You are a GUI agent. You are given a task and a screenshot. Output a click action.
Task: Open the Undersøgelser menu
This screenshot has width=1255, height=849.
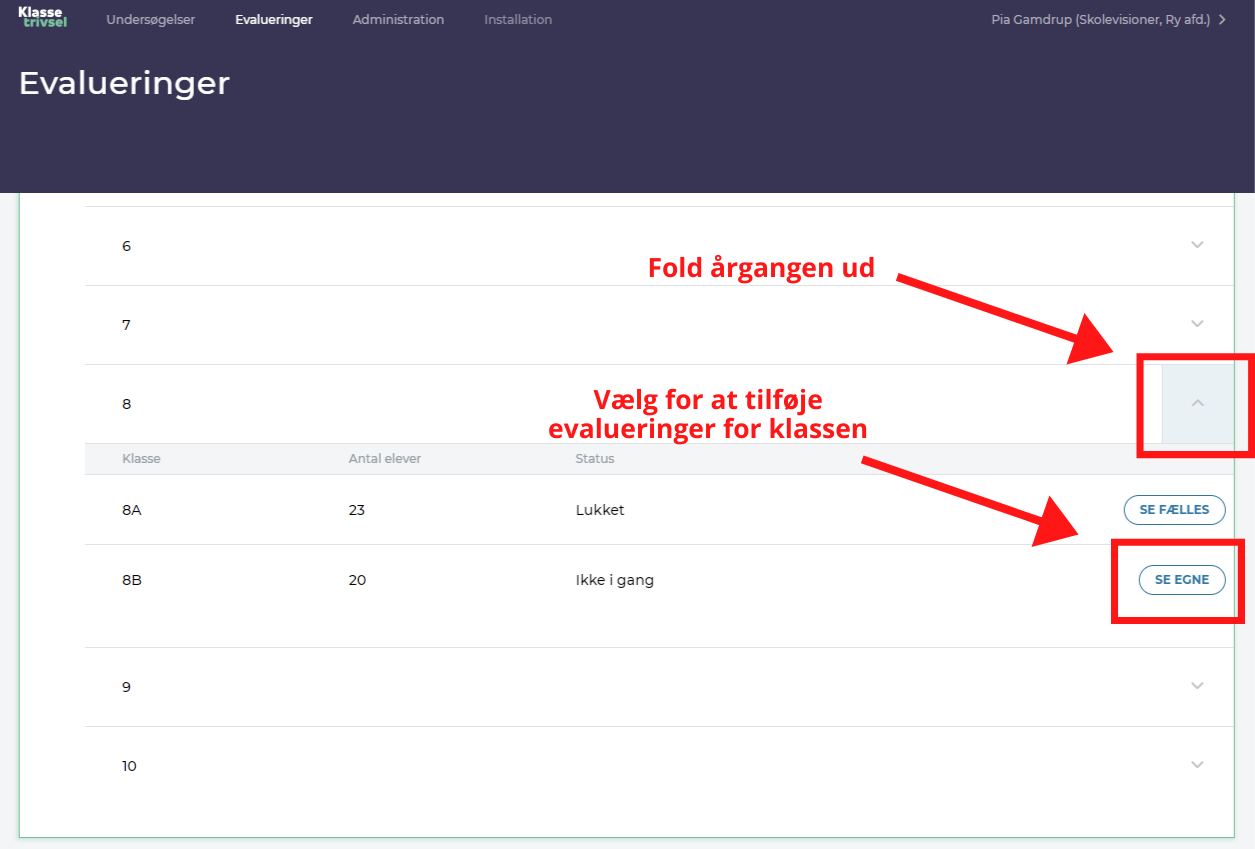[x=151, y=19]
